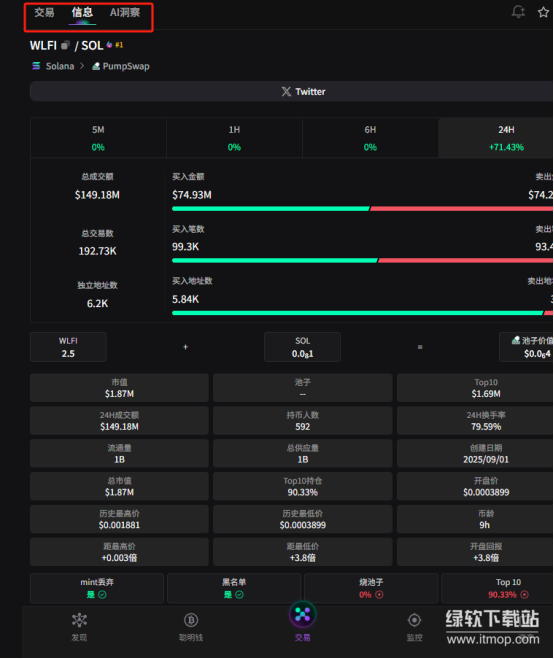Open the 监控 monitor icon
554x659 pixels.
[414, 620]
